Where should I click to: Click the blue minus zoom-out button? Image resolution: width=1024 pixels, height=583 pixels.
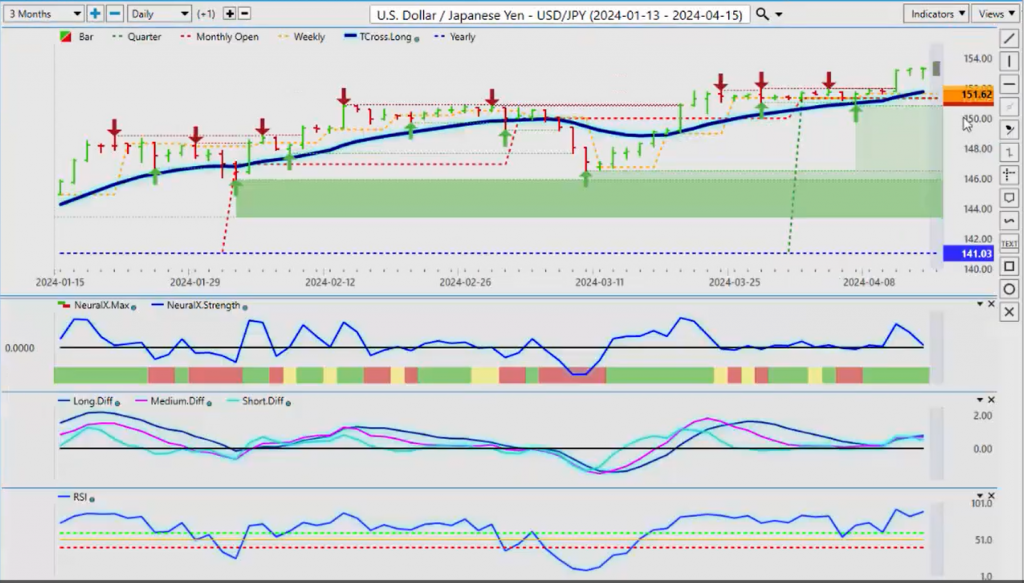click(114, 13)
